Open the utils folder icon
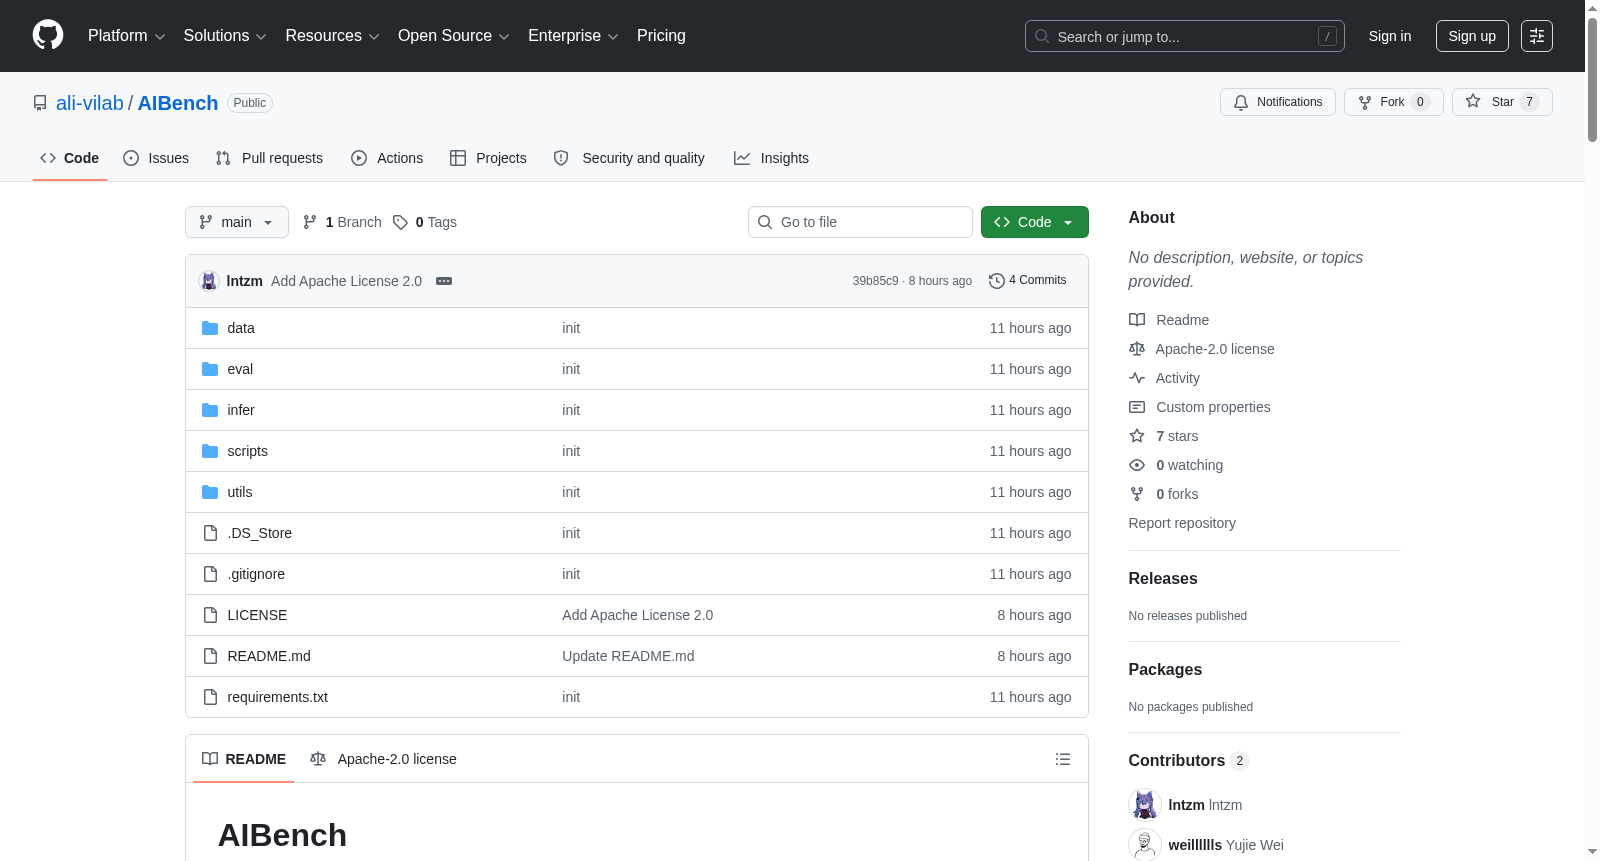1600x861 pixels. [210, 492]
